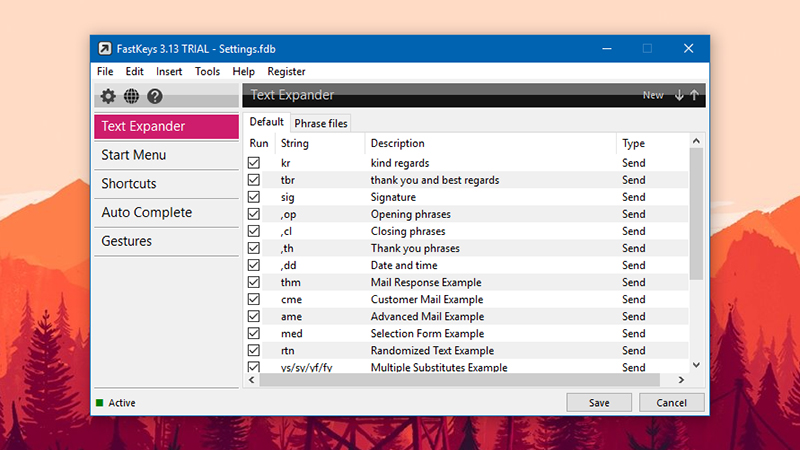Click the green Active status indicator
The height and width of the screenshot is (450, 800).
99,403
